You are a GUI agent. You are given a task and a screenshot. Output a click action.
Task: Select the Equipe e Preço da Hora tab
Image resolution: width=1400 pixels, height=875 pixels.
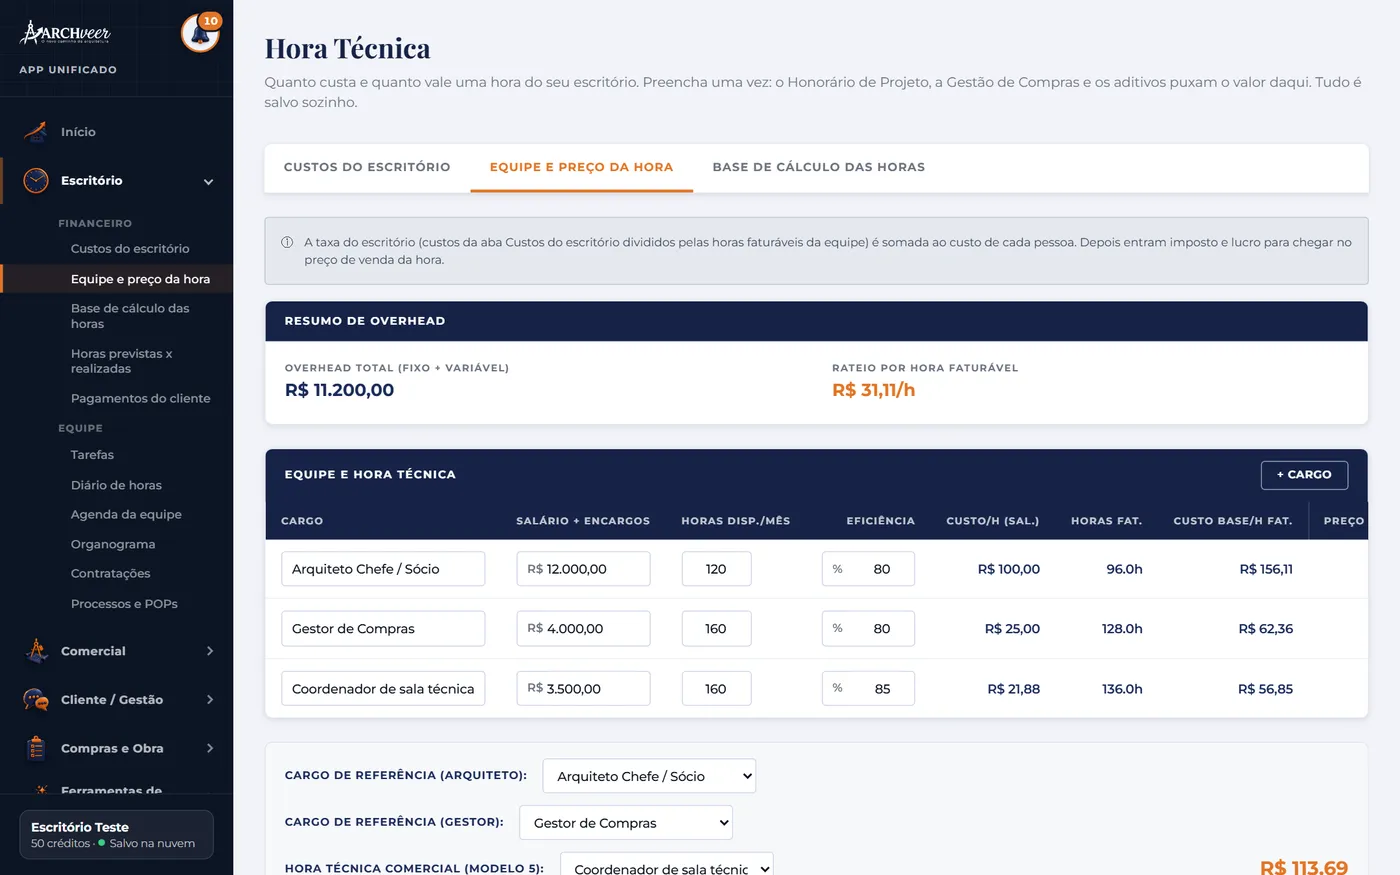(x=581, y=167)
